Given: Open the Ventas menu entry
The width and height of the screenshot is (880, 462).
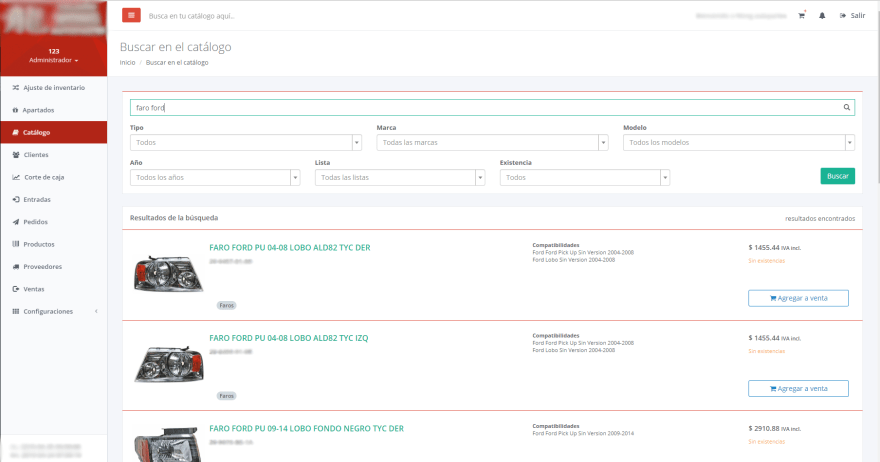Looking at the screenshot, I should click(x=54, y=289).
